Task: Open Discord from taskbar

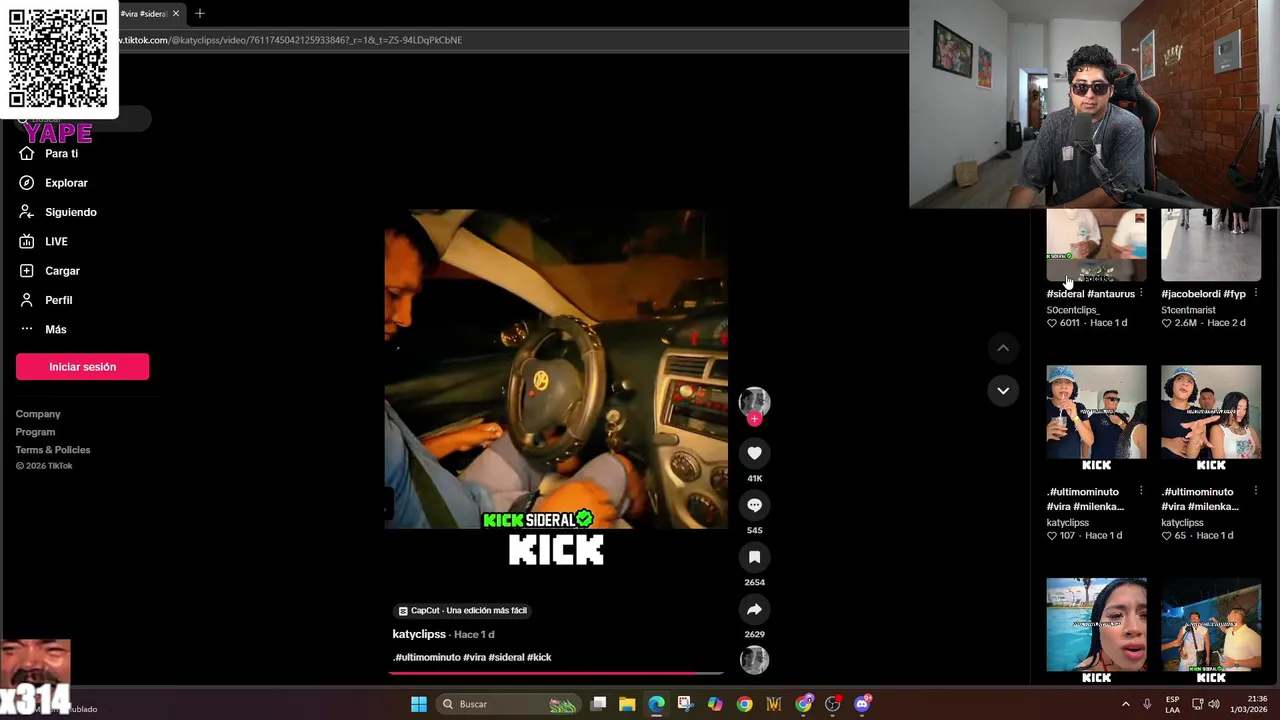Action: (862, 704)
